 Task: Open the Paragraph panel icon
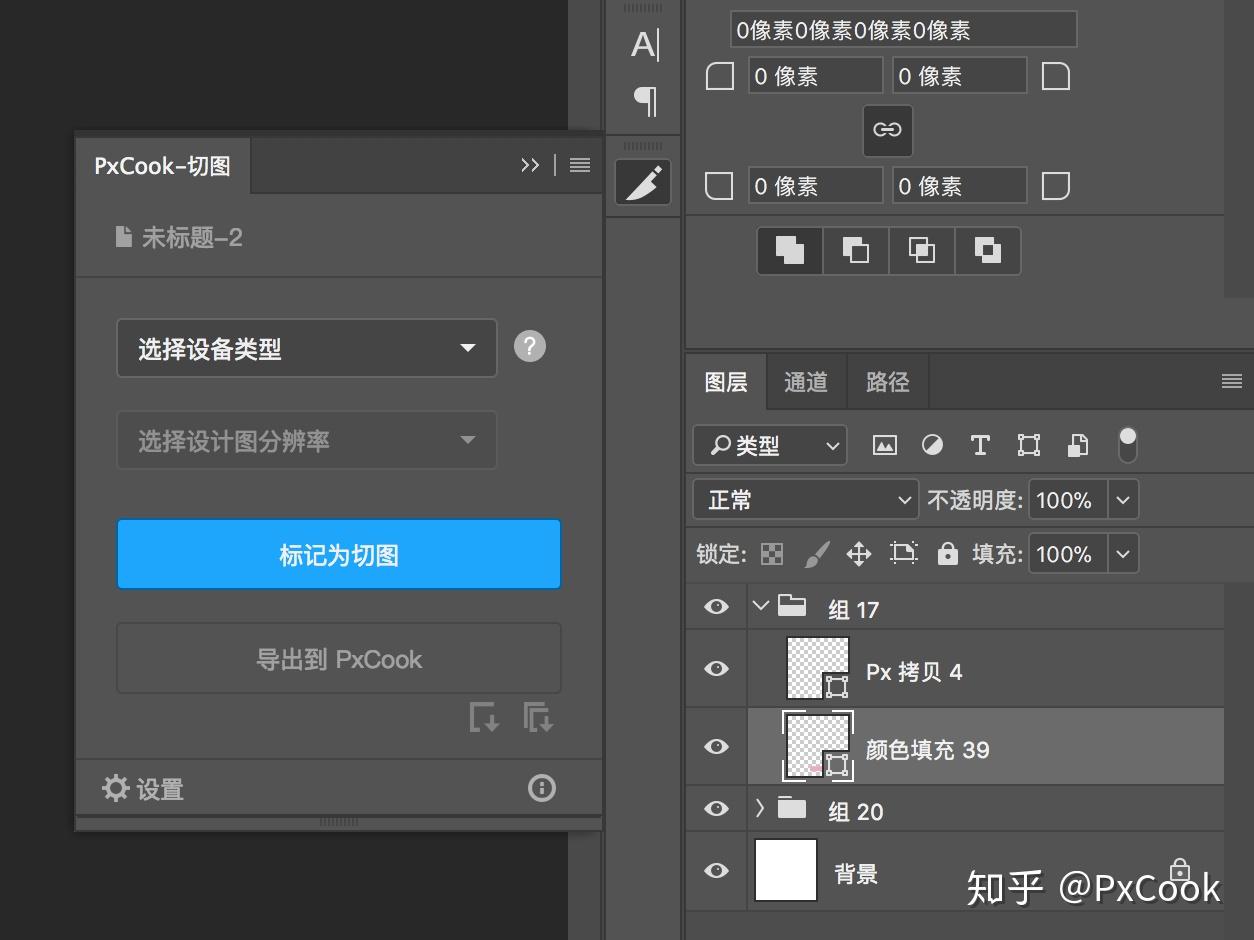click(645, 101)
